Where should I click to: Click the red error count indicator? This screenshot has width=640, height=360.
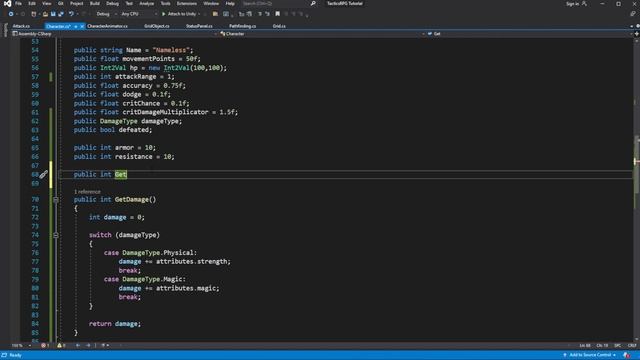(45, 345)
